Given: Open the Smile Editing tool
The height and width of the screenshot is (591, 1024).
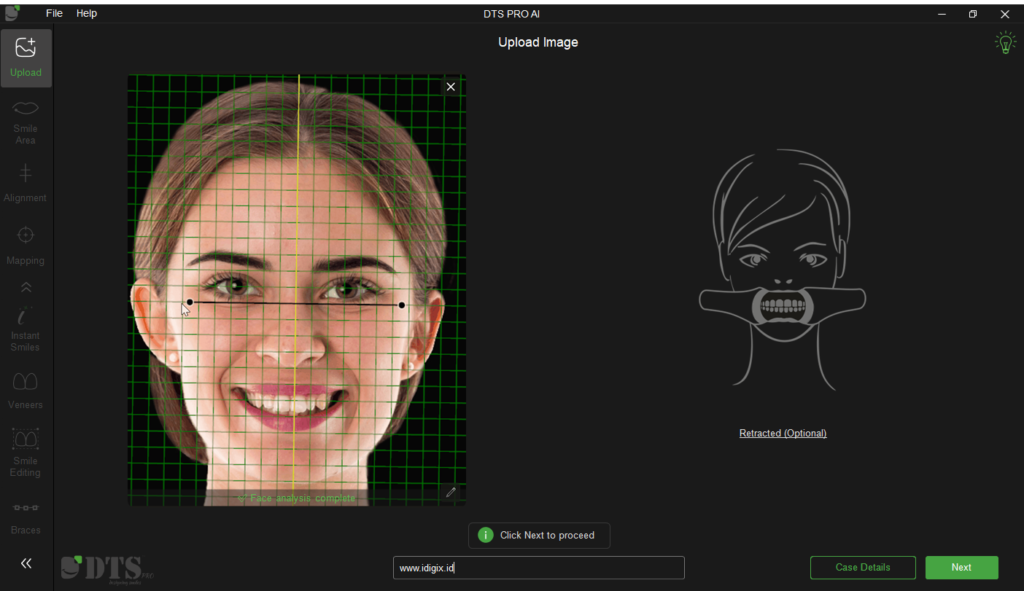Looking at the screenshot, I should click(x=25, y=453).
